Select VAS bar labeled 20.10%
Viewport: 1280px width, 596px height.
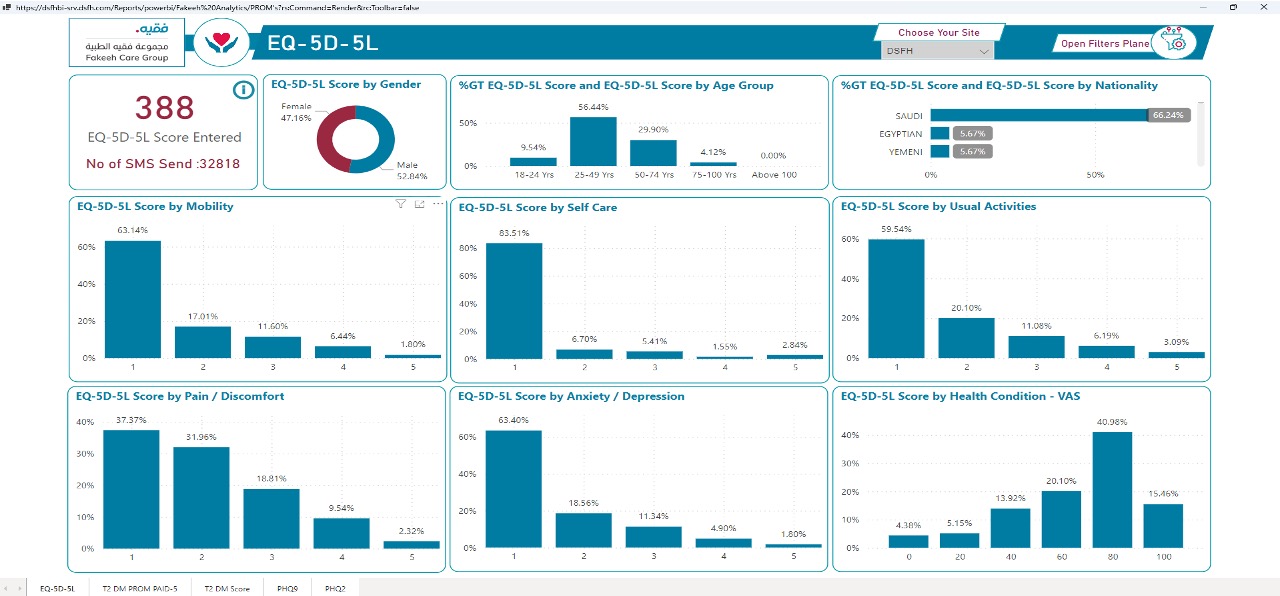(x=1061, y=519)
